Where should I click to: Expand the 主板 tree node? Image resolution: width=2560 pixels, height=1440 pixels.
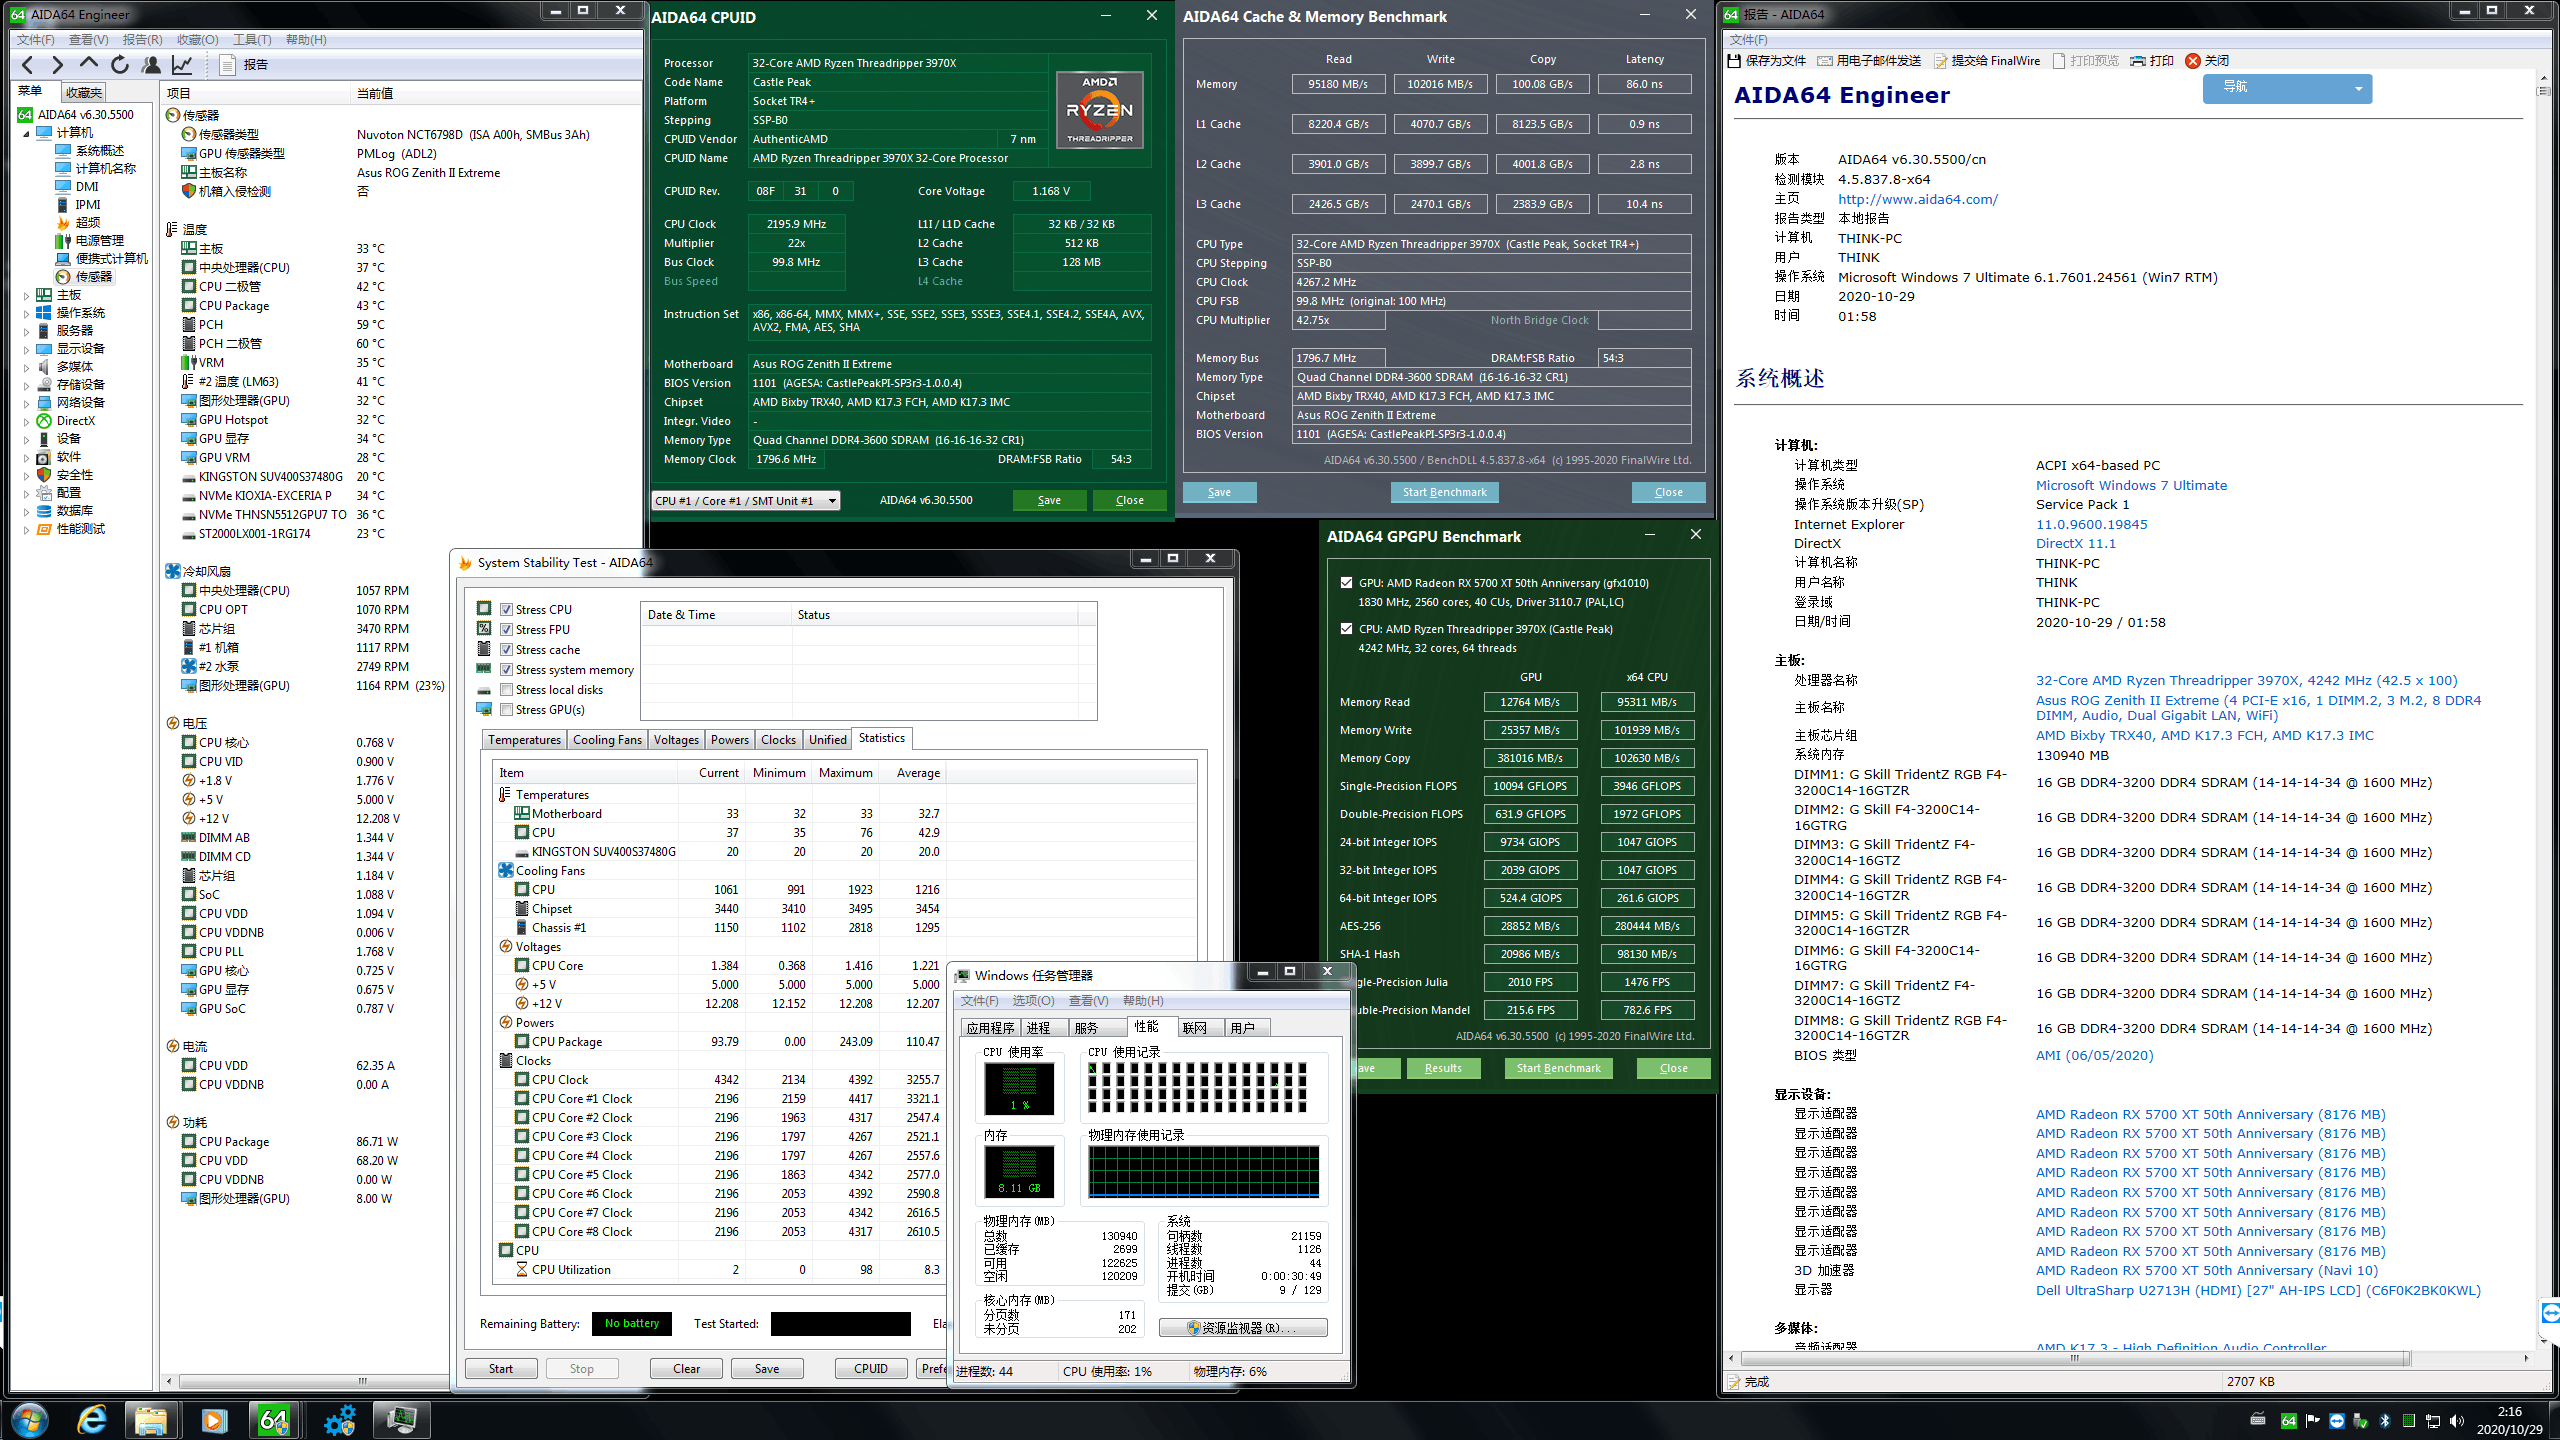coord(27,295)
